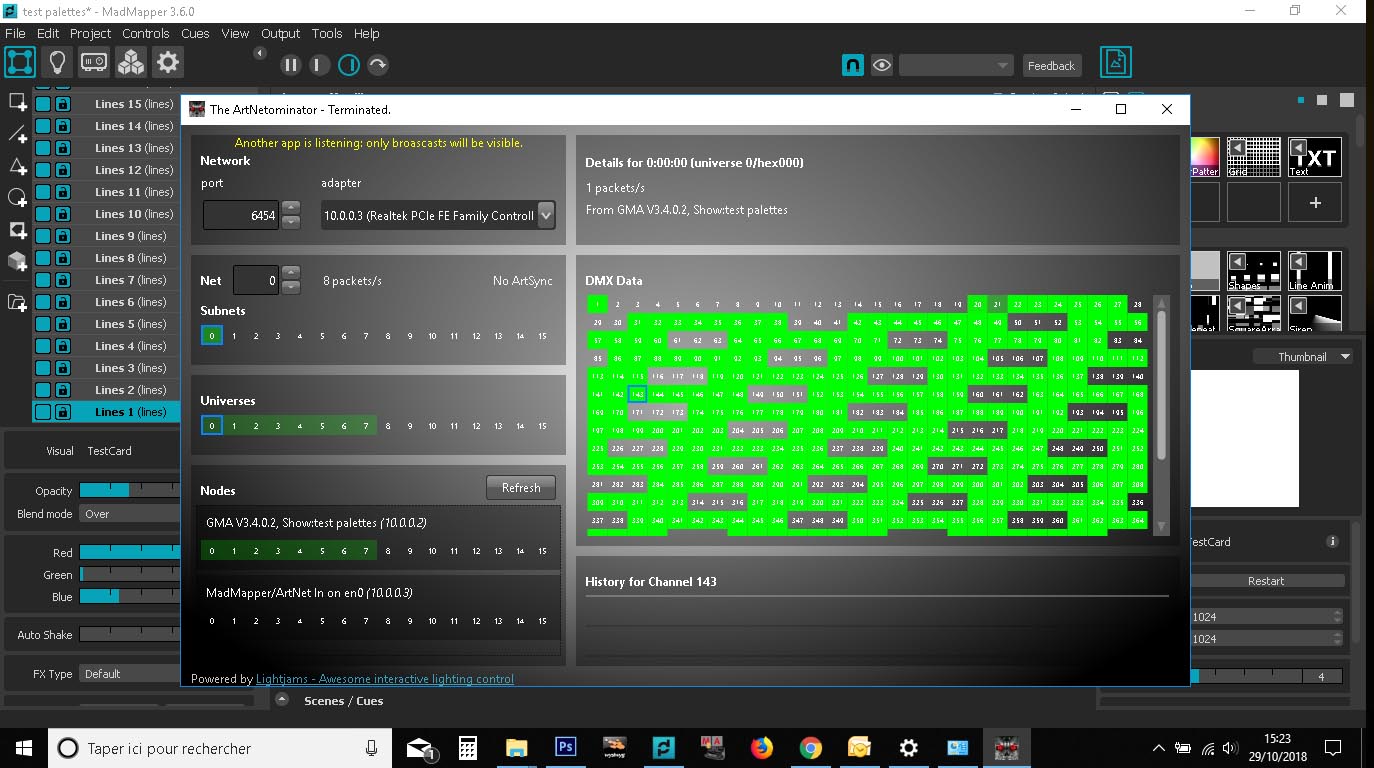
Task: Open Firefox from the taskbar
Action: pos(762,747)
